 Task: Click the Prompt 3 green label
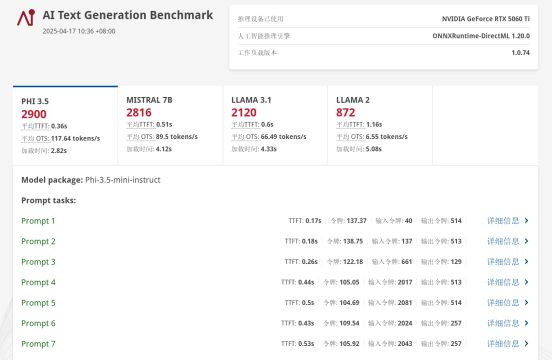38,262
